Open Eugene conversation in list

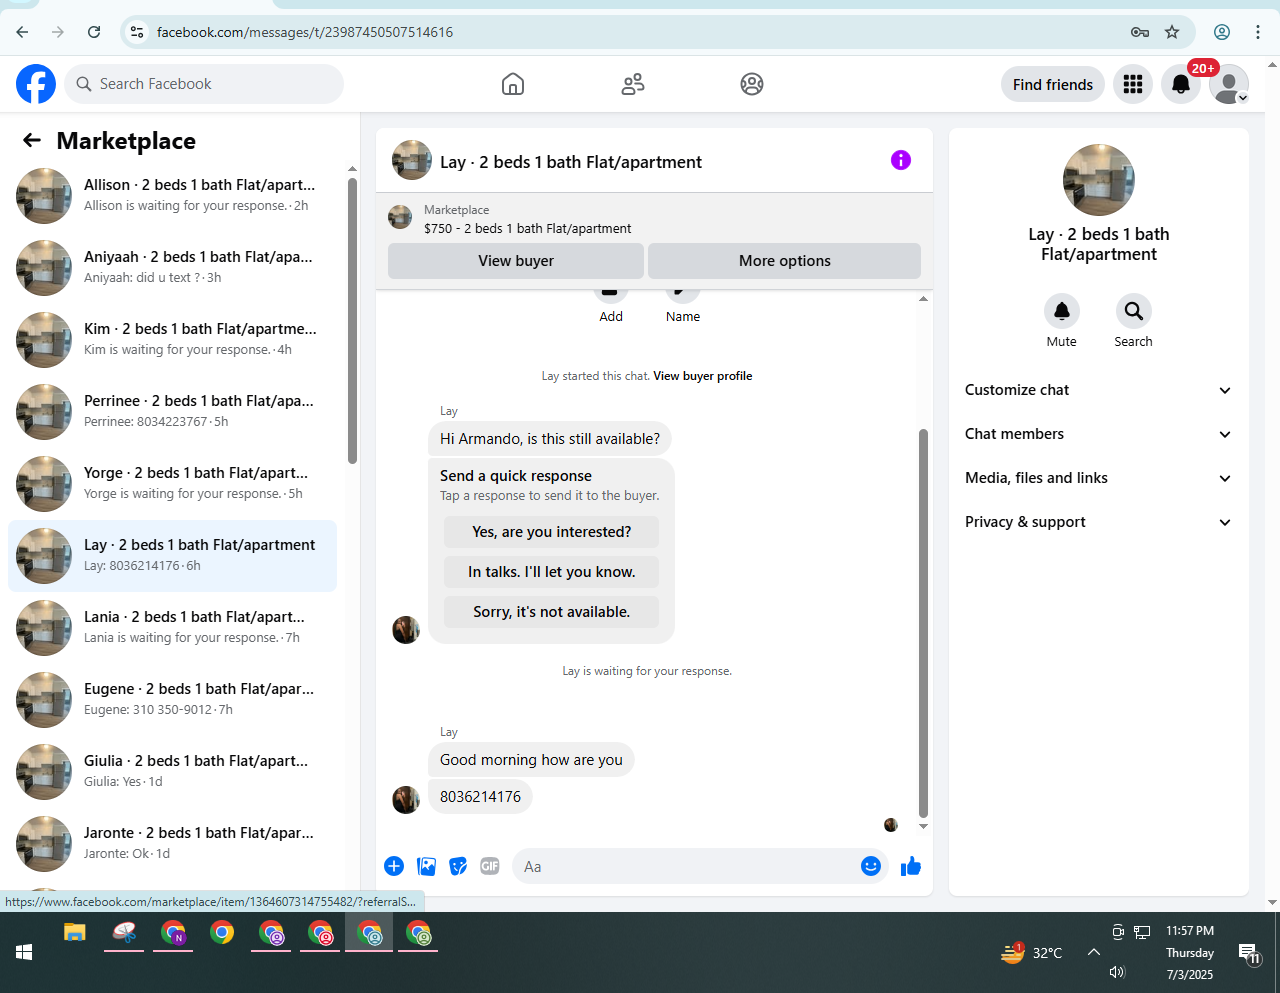click(172, 699)
